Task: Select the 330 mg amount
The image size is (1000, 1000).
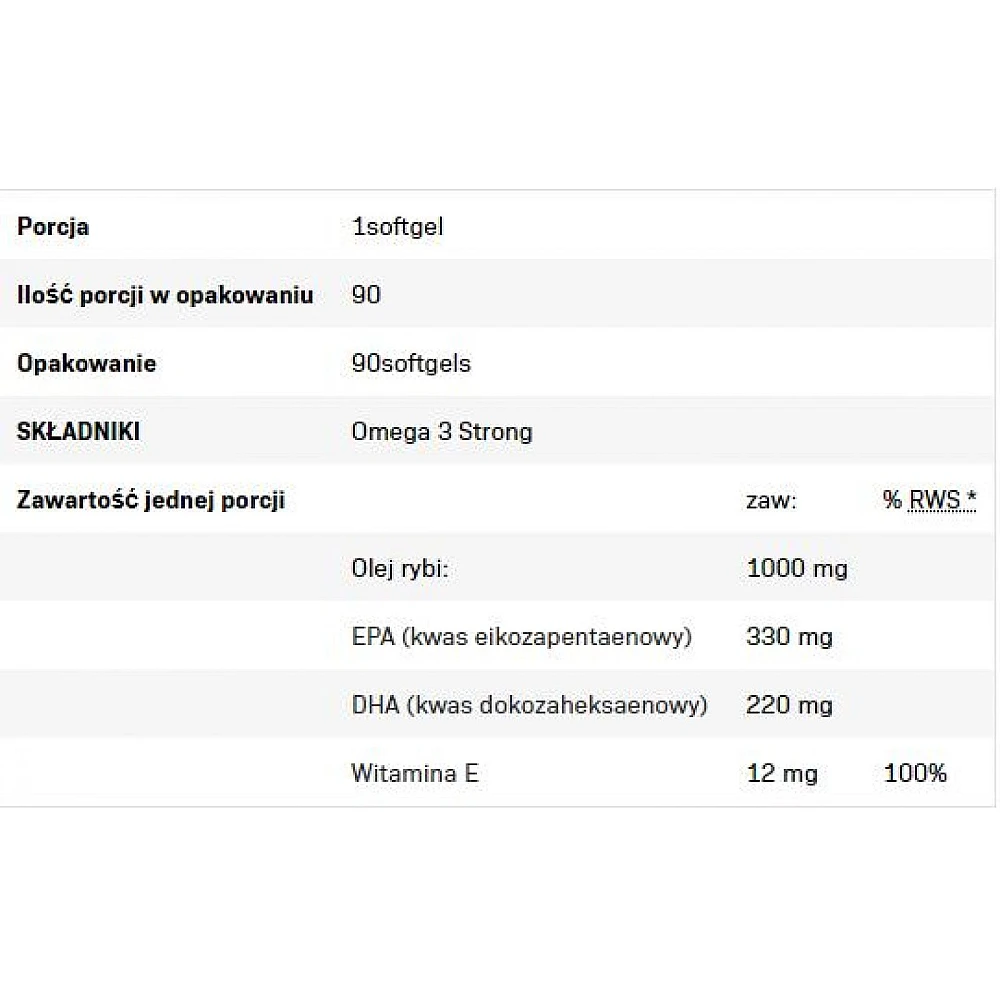Action: pyautogui.click(x=789, y=637)
